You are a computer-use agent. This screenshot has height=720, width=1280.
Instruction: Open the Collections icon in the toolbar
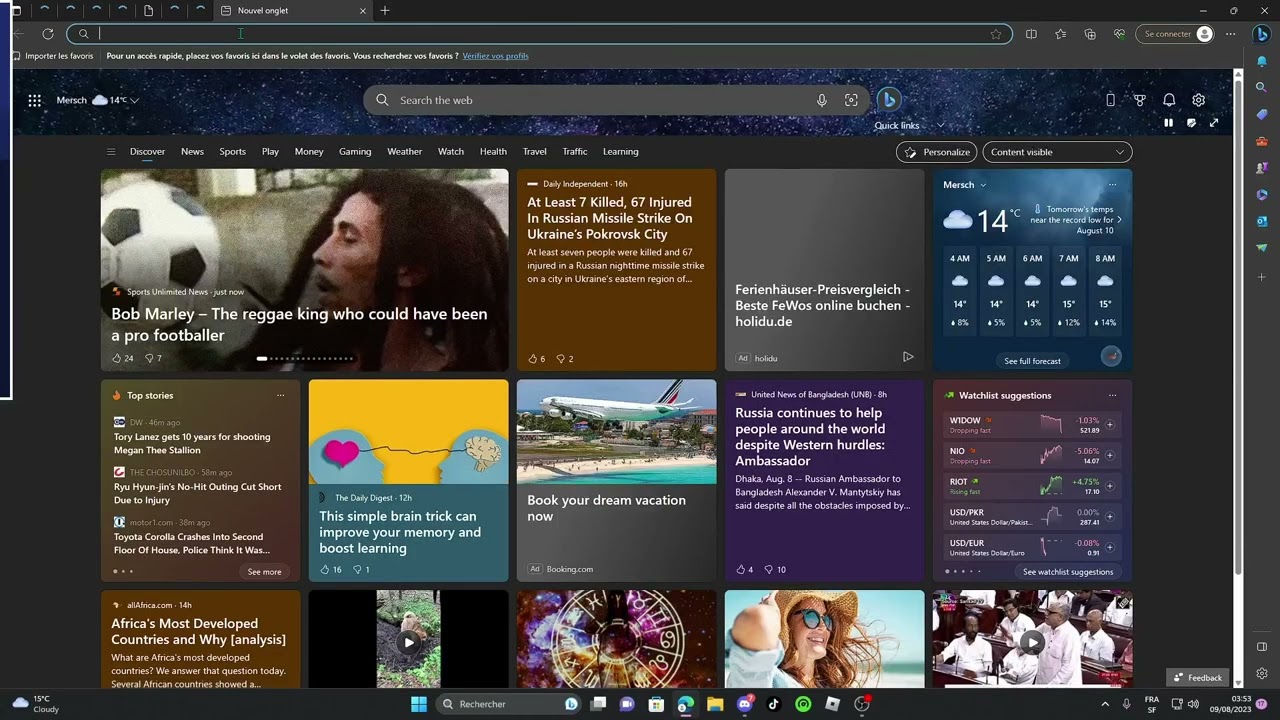(x=1090, y=34)
